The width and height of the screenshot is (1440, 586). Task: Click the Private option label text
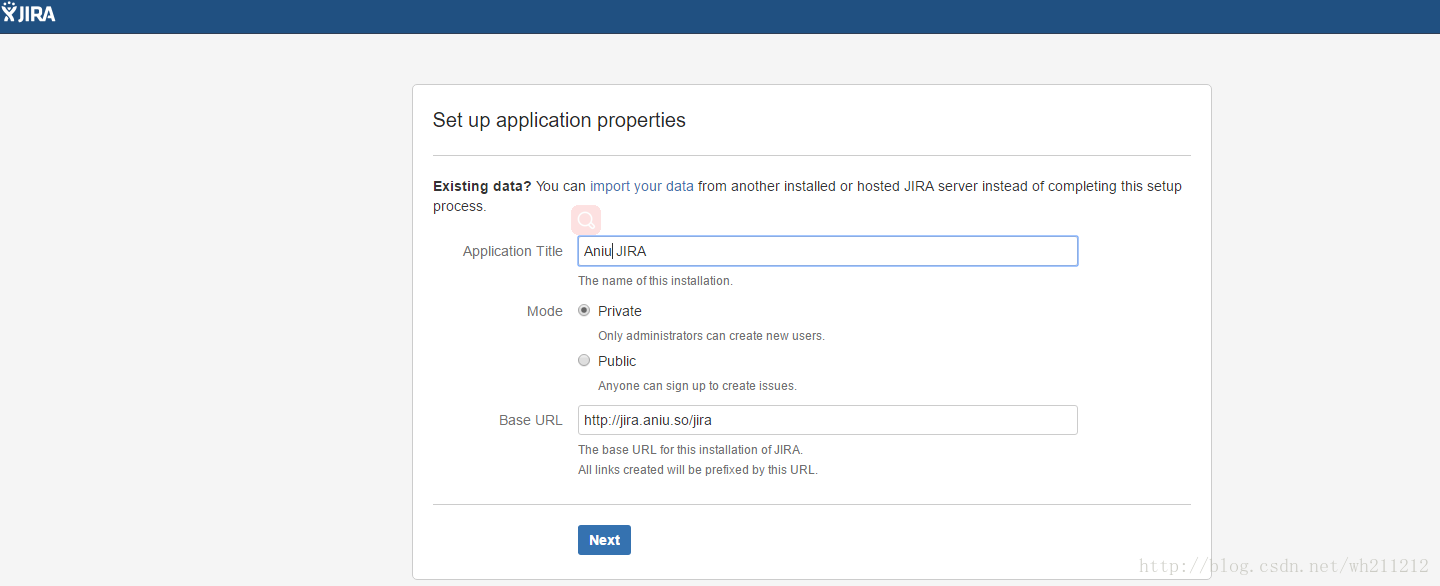[x=620, y=311]
